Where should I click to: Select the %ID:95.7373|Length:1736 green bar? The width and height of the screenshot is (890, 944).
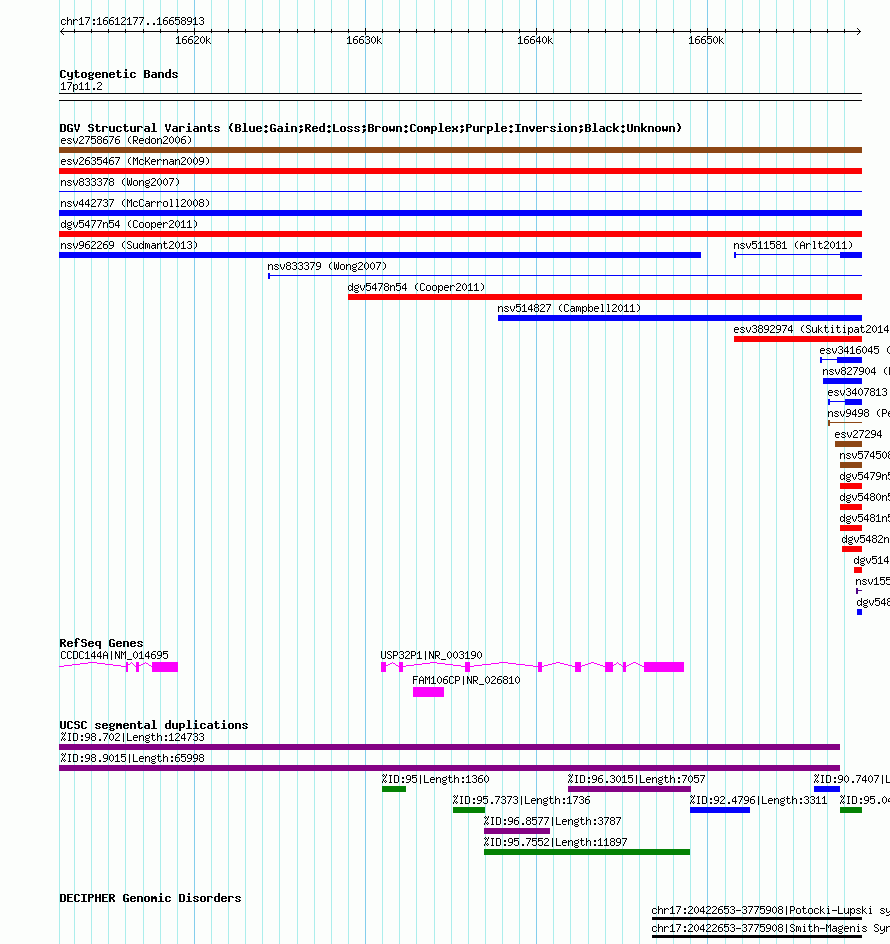[x=468, y=810]
